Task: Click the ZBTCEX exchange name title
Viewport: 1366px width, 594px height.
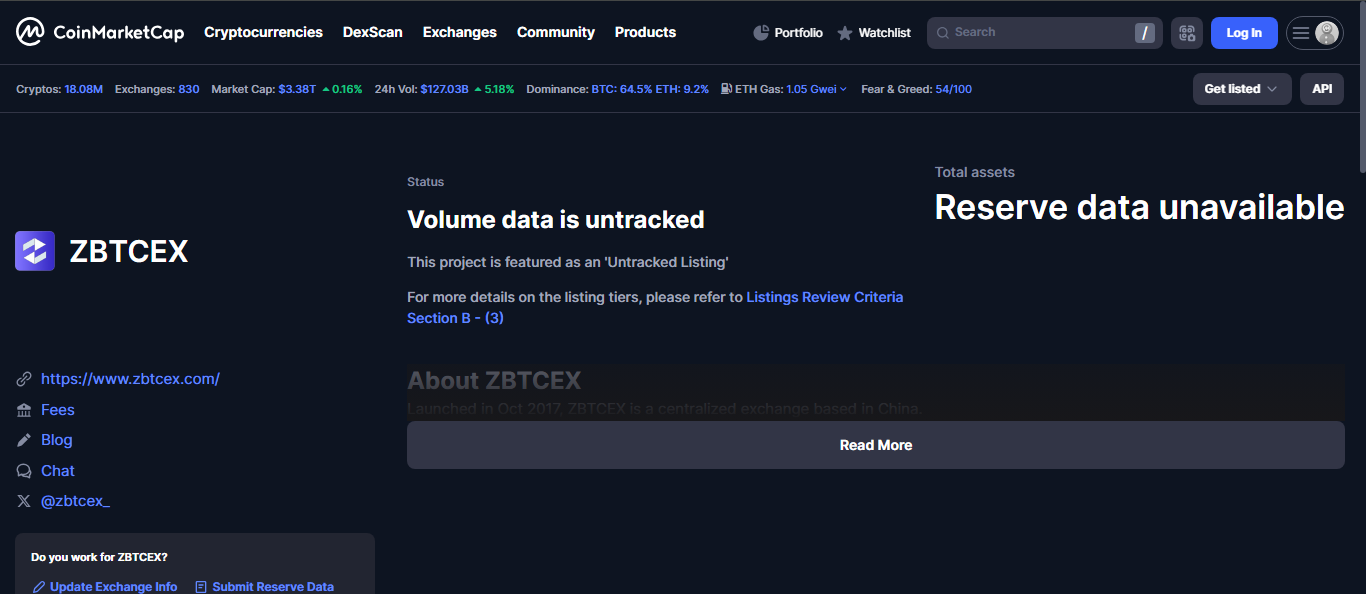Action: coord(129,251)
